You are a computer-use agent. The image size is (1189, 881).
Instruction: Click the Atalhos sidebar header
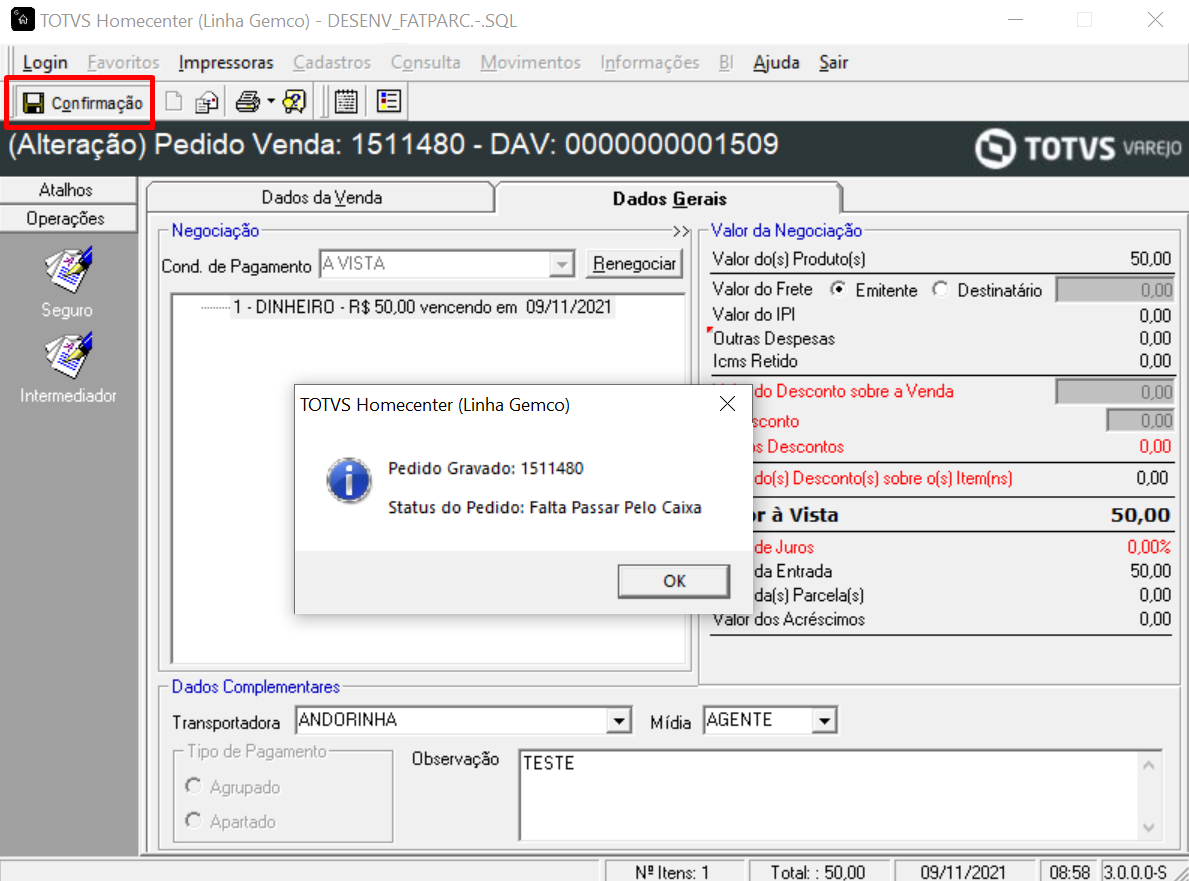67,190
